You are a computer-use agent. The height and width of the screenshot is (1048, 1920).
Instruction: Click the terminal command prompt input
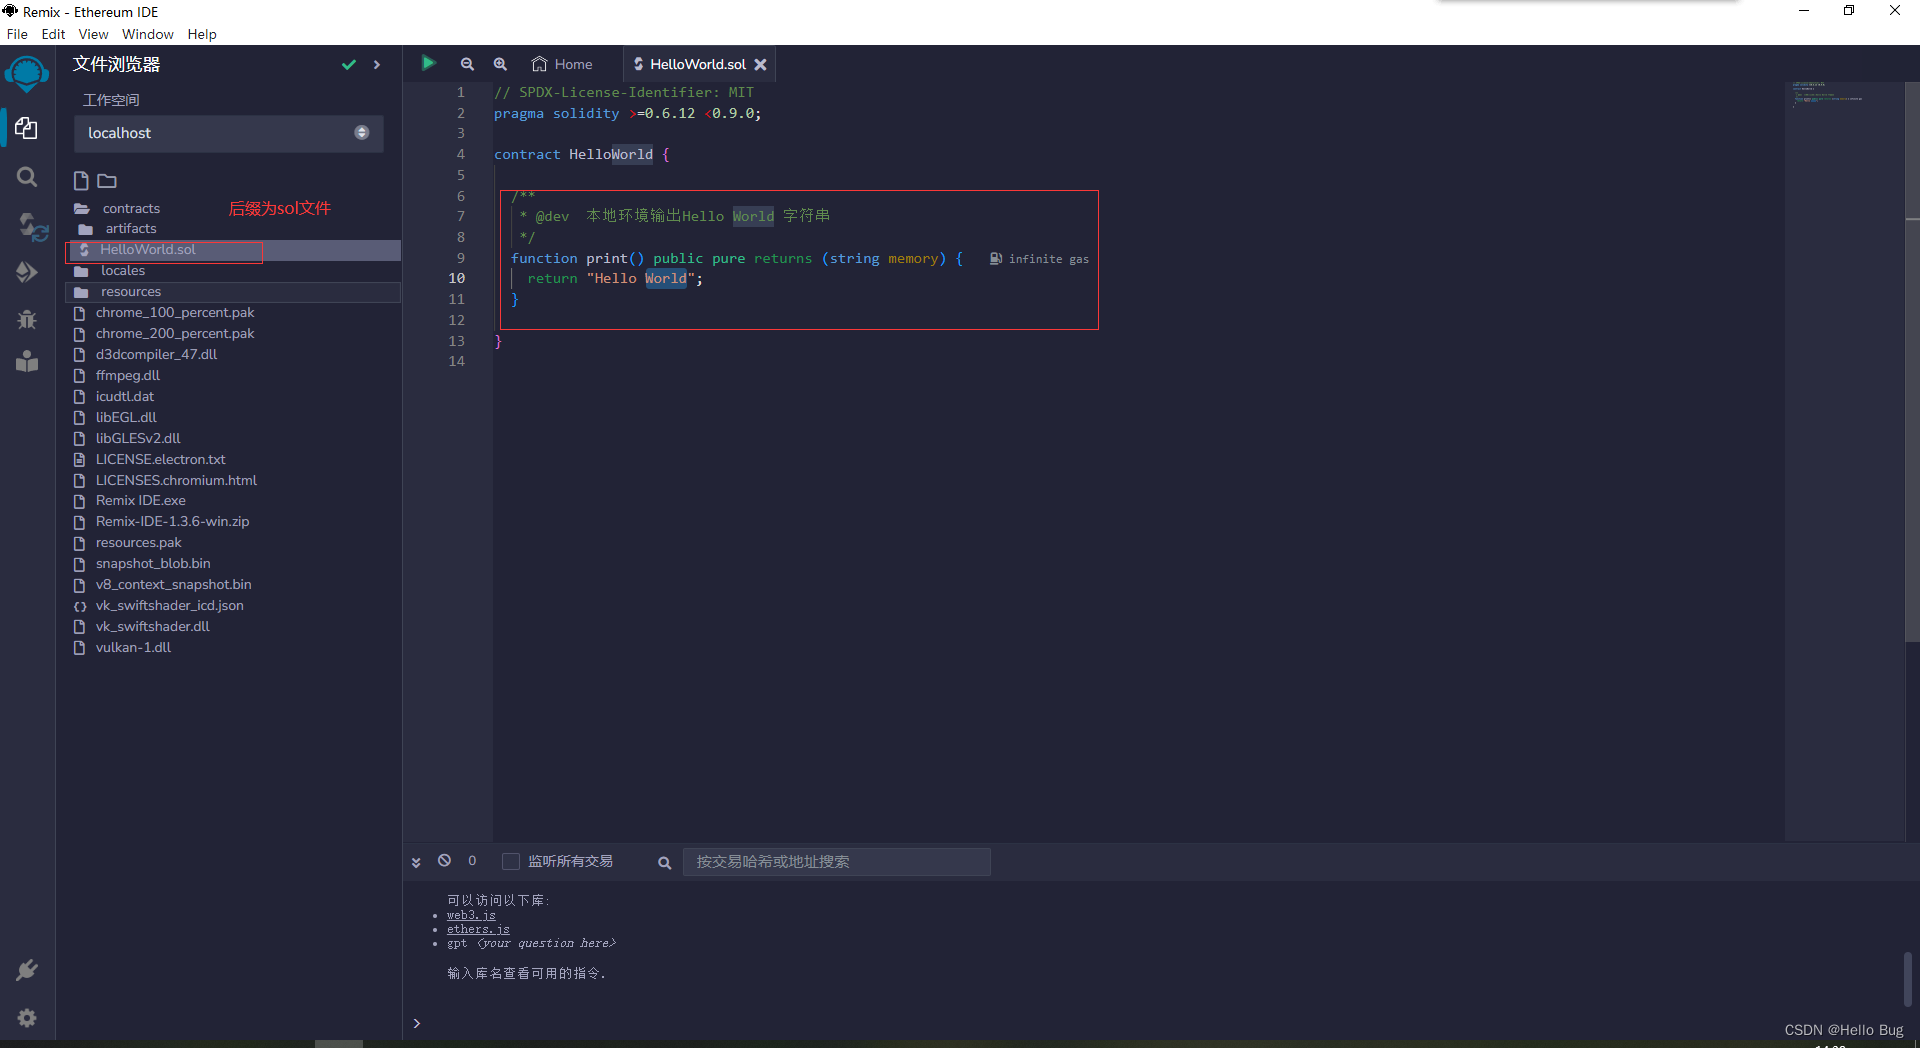point(1160,1023)
